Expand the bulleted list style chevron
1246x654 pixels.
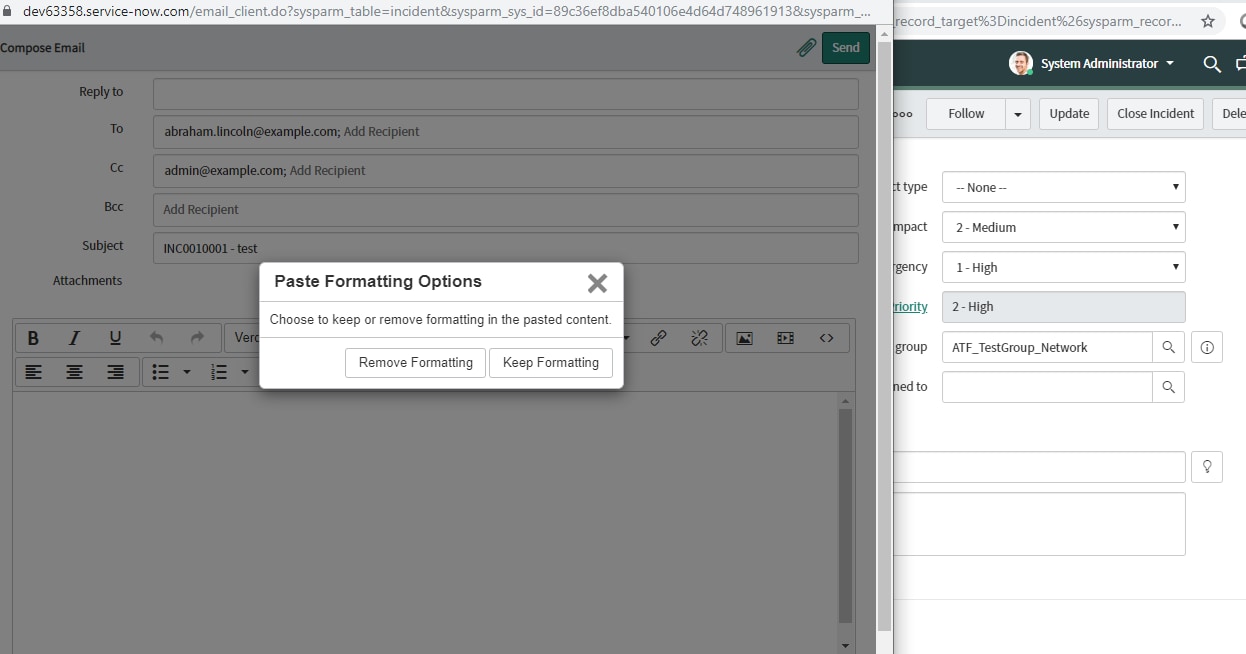tap(185, 371)
